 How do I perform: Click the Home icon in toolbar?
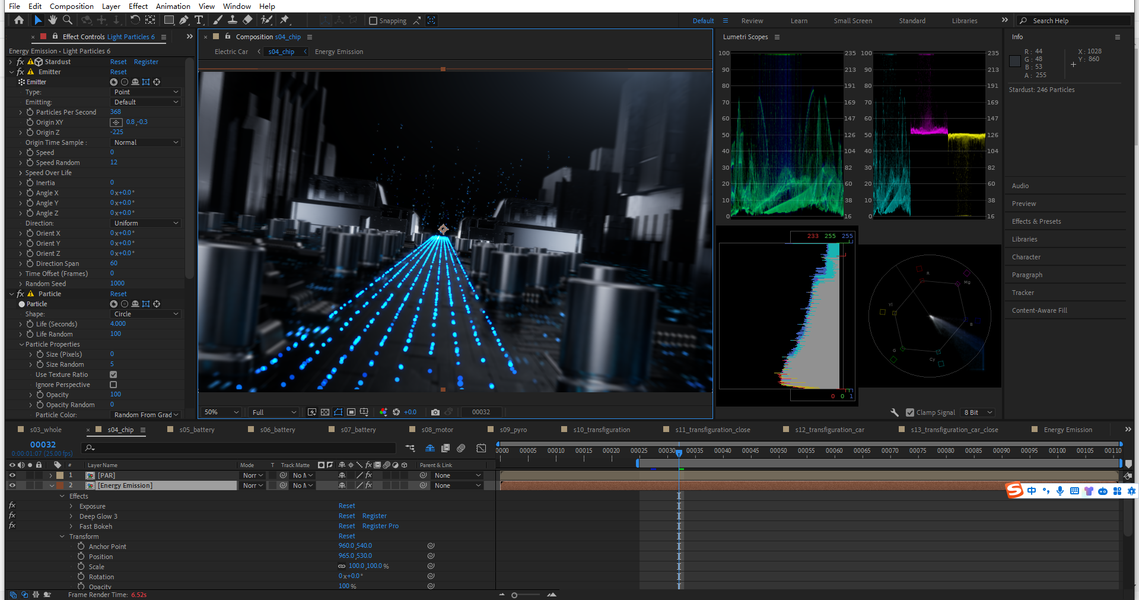click(18, 20)
